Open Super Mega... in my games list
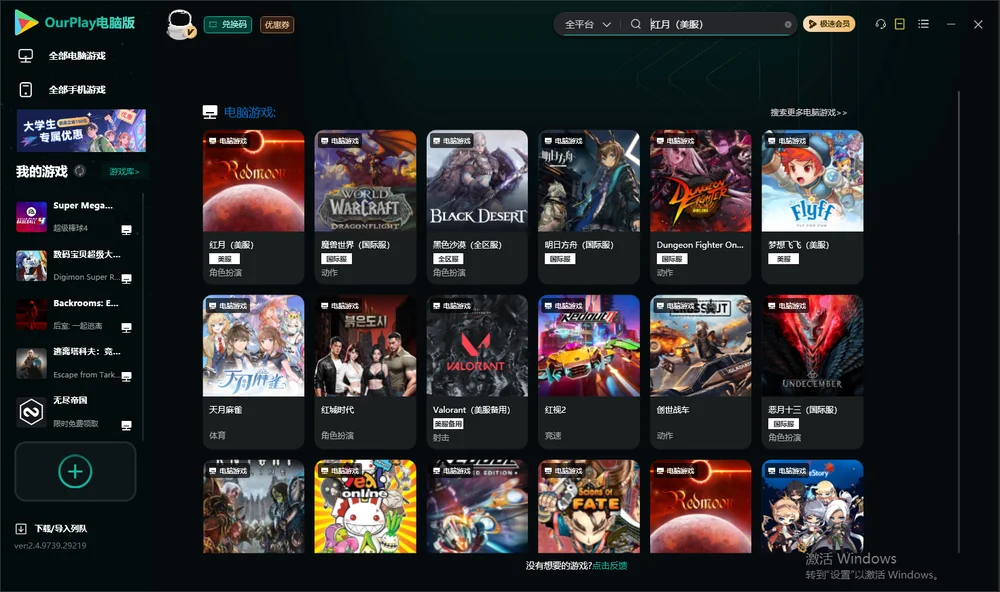The image size is (1000, 592). point(75,217)
